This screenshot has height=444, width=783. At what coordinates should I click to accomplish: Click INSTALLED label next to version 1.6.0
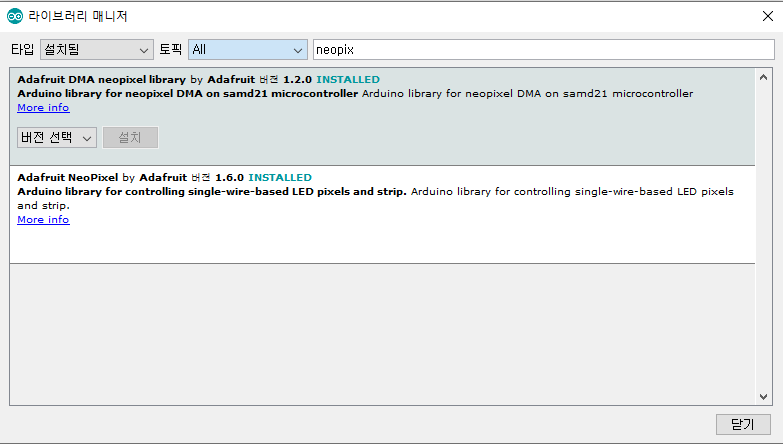pos(280,177)
